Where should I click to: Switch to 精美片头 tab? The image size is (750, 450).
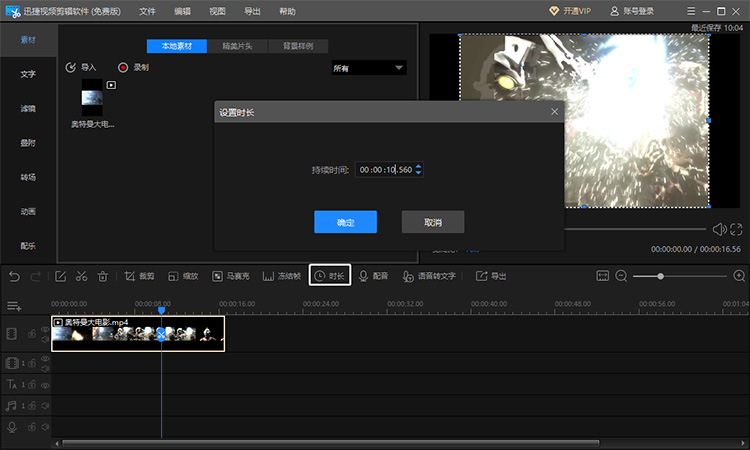(237, 46)
